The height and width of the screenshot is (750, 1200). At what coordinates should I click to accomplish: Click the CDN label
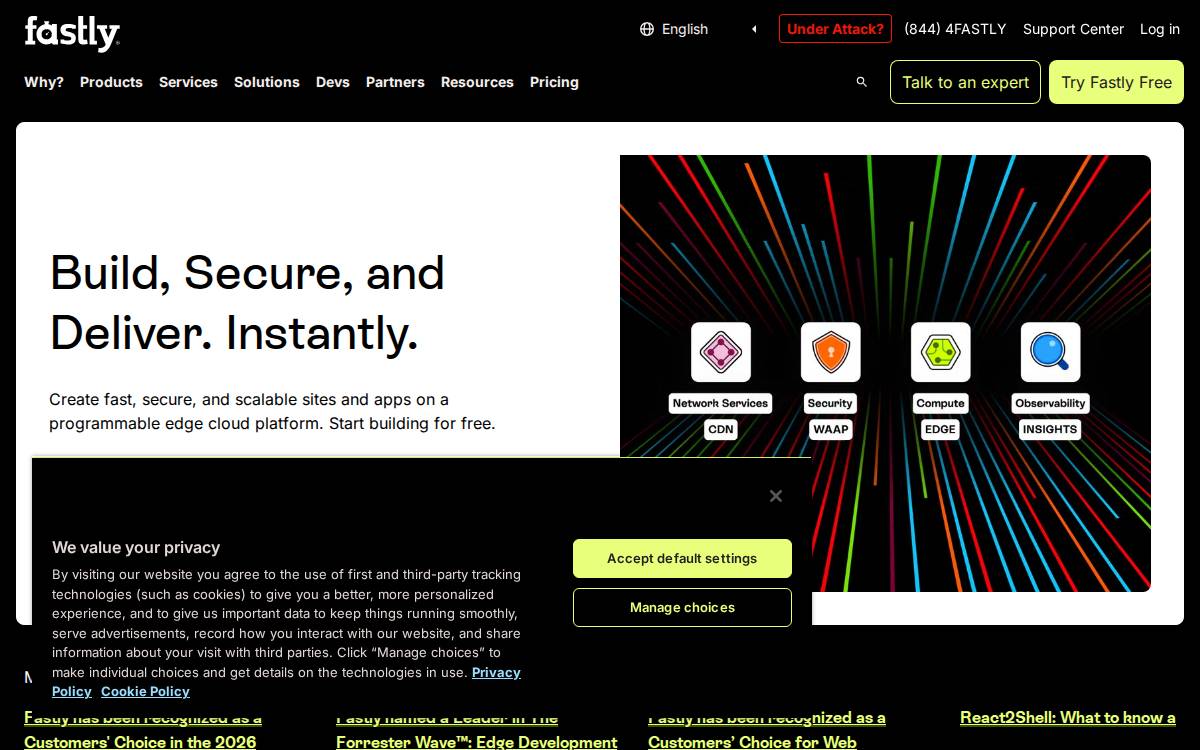point(720,429)
